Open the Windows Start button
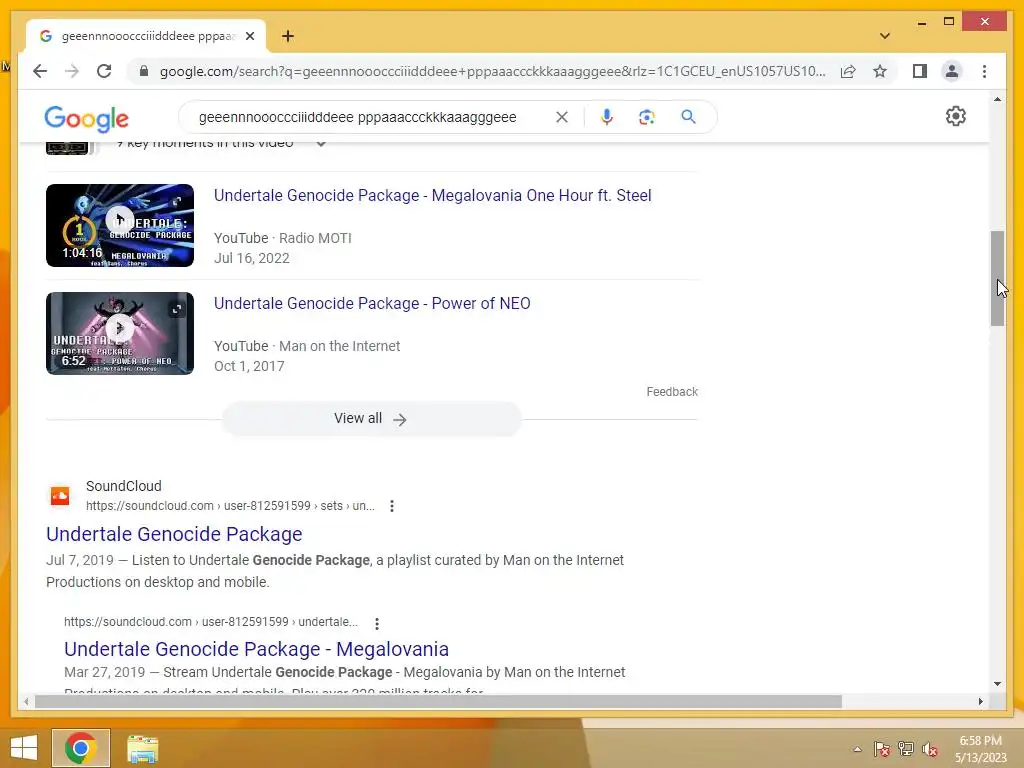Screen dimensions: 1024x768 (24, 748)
